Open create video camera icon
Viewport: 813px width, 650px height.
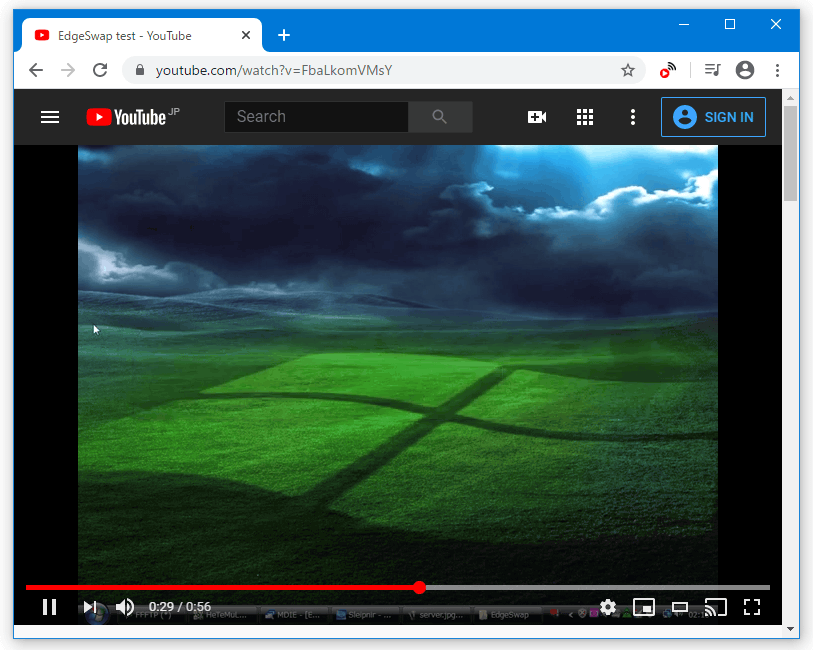point(537,117)
